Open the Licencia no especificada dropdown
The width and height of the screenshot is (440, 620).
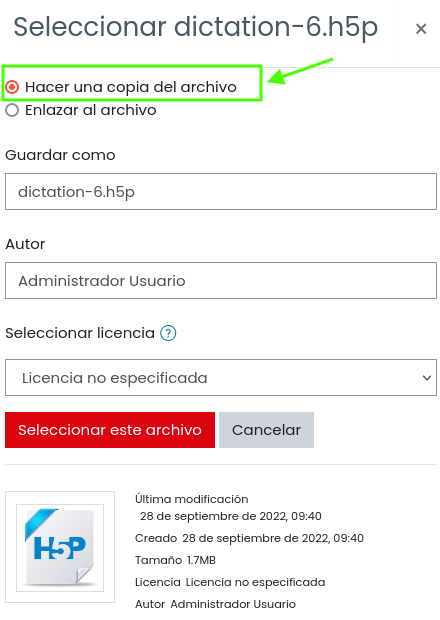pyautogui.click(x=221, y=378)
